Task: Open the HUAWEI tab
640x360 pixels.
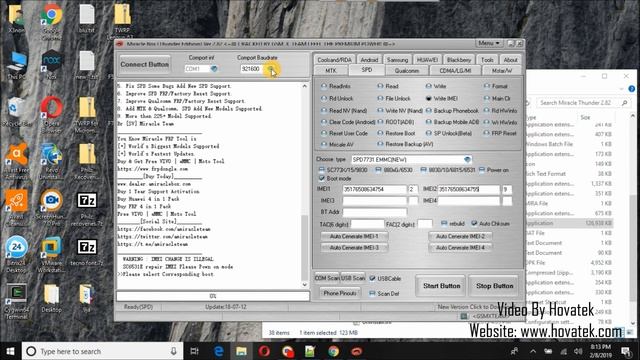Action: click(427, 60)
